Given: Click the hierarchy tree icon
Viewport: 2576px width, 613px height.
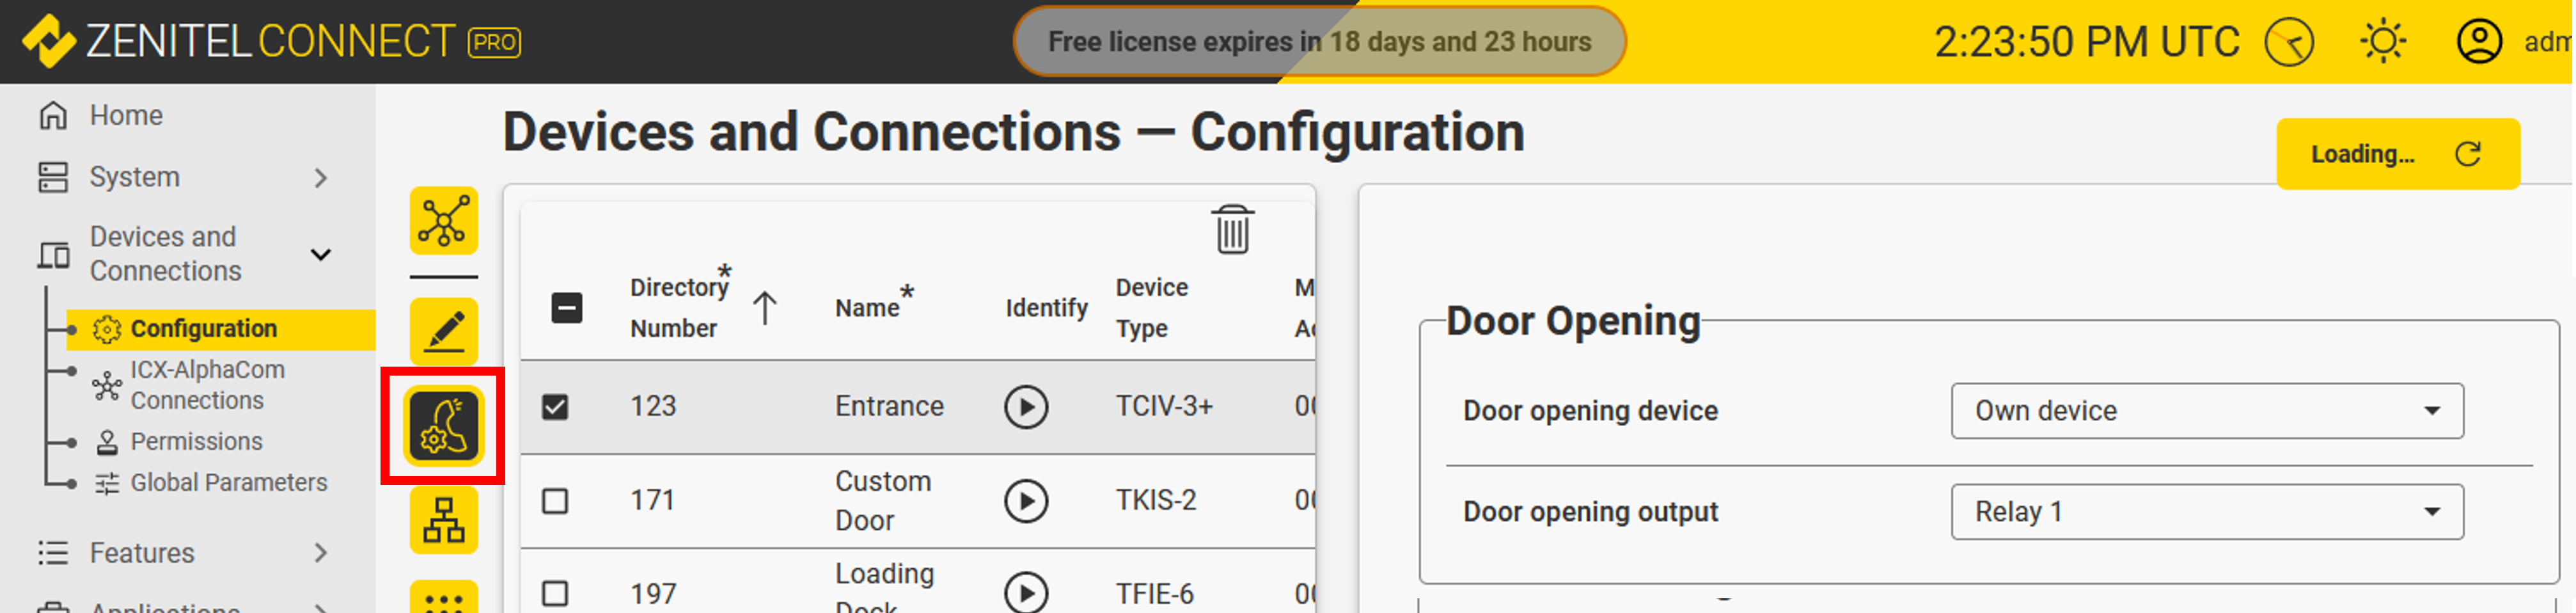Looking at the screenshot, I should (x=443, y=520).
